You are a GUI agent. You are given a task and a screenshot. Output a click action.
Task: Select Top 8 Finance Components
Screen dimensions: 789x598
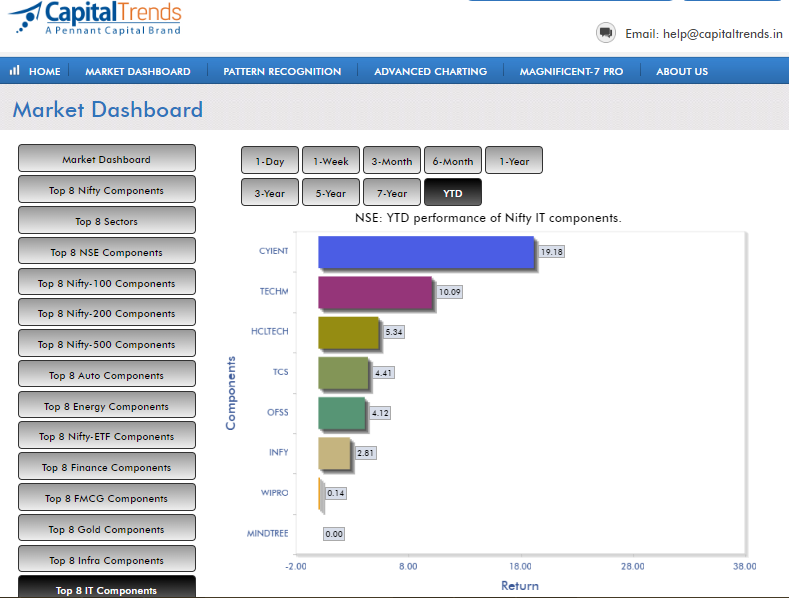click(107, 467)
